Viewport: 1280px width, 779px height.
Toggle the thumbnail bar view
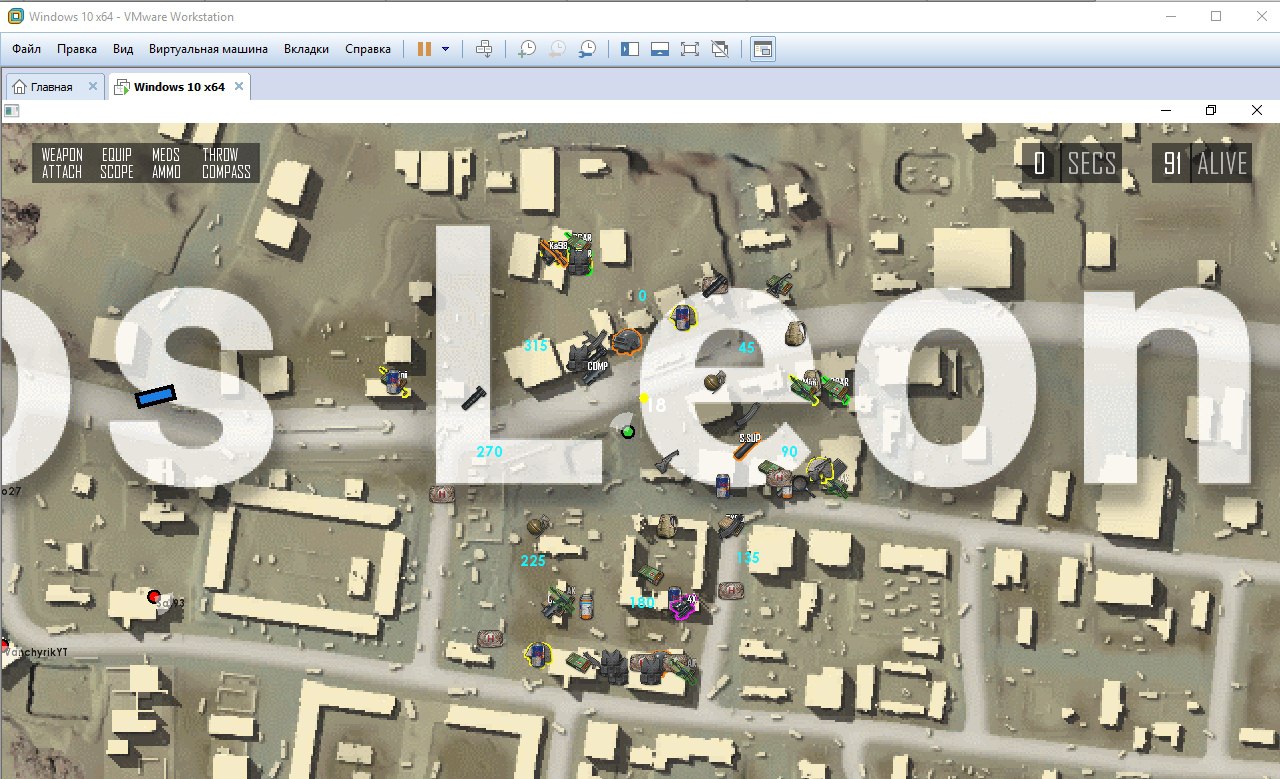[660, 48]
